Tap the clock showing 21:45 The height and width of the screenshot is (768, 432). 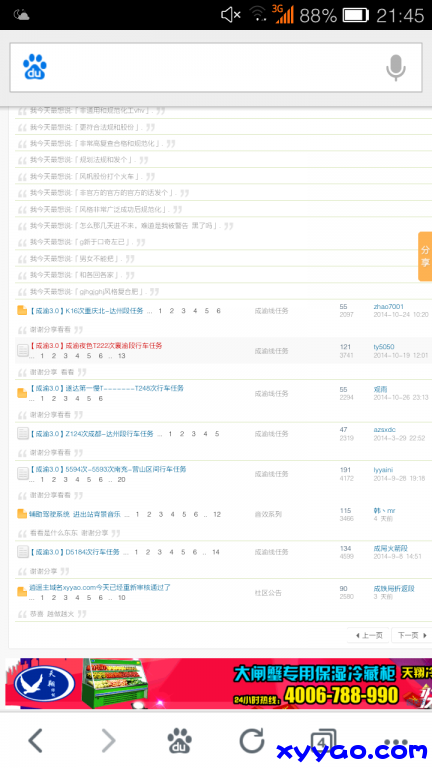click(400, 15)
